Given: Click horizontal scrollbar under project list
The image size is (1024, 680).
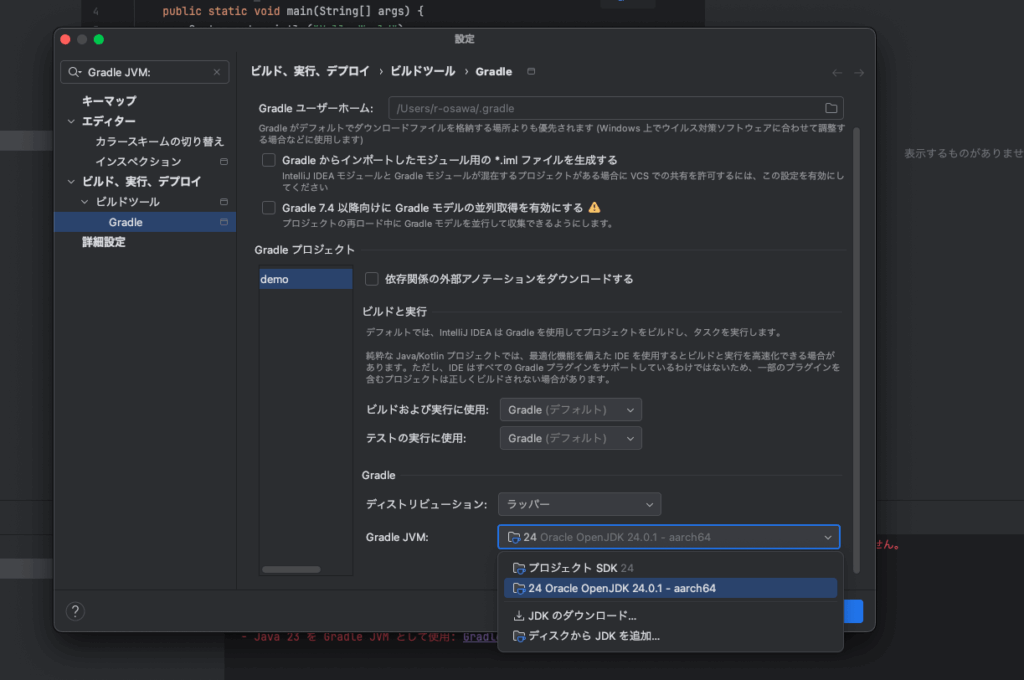Looking at the screenshot, I should (291, 570).
